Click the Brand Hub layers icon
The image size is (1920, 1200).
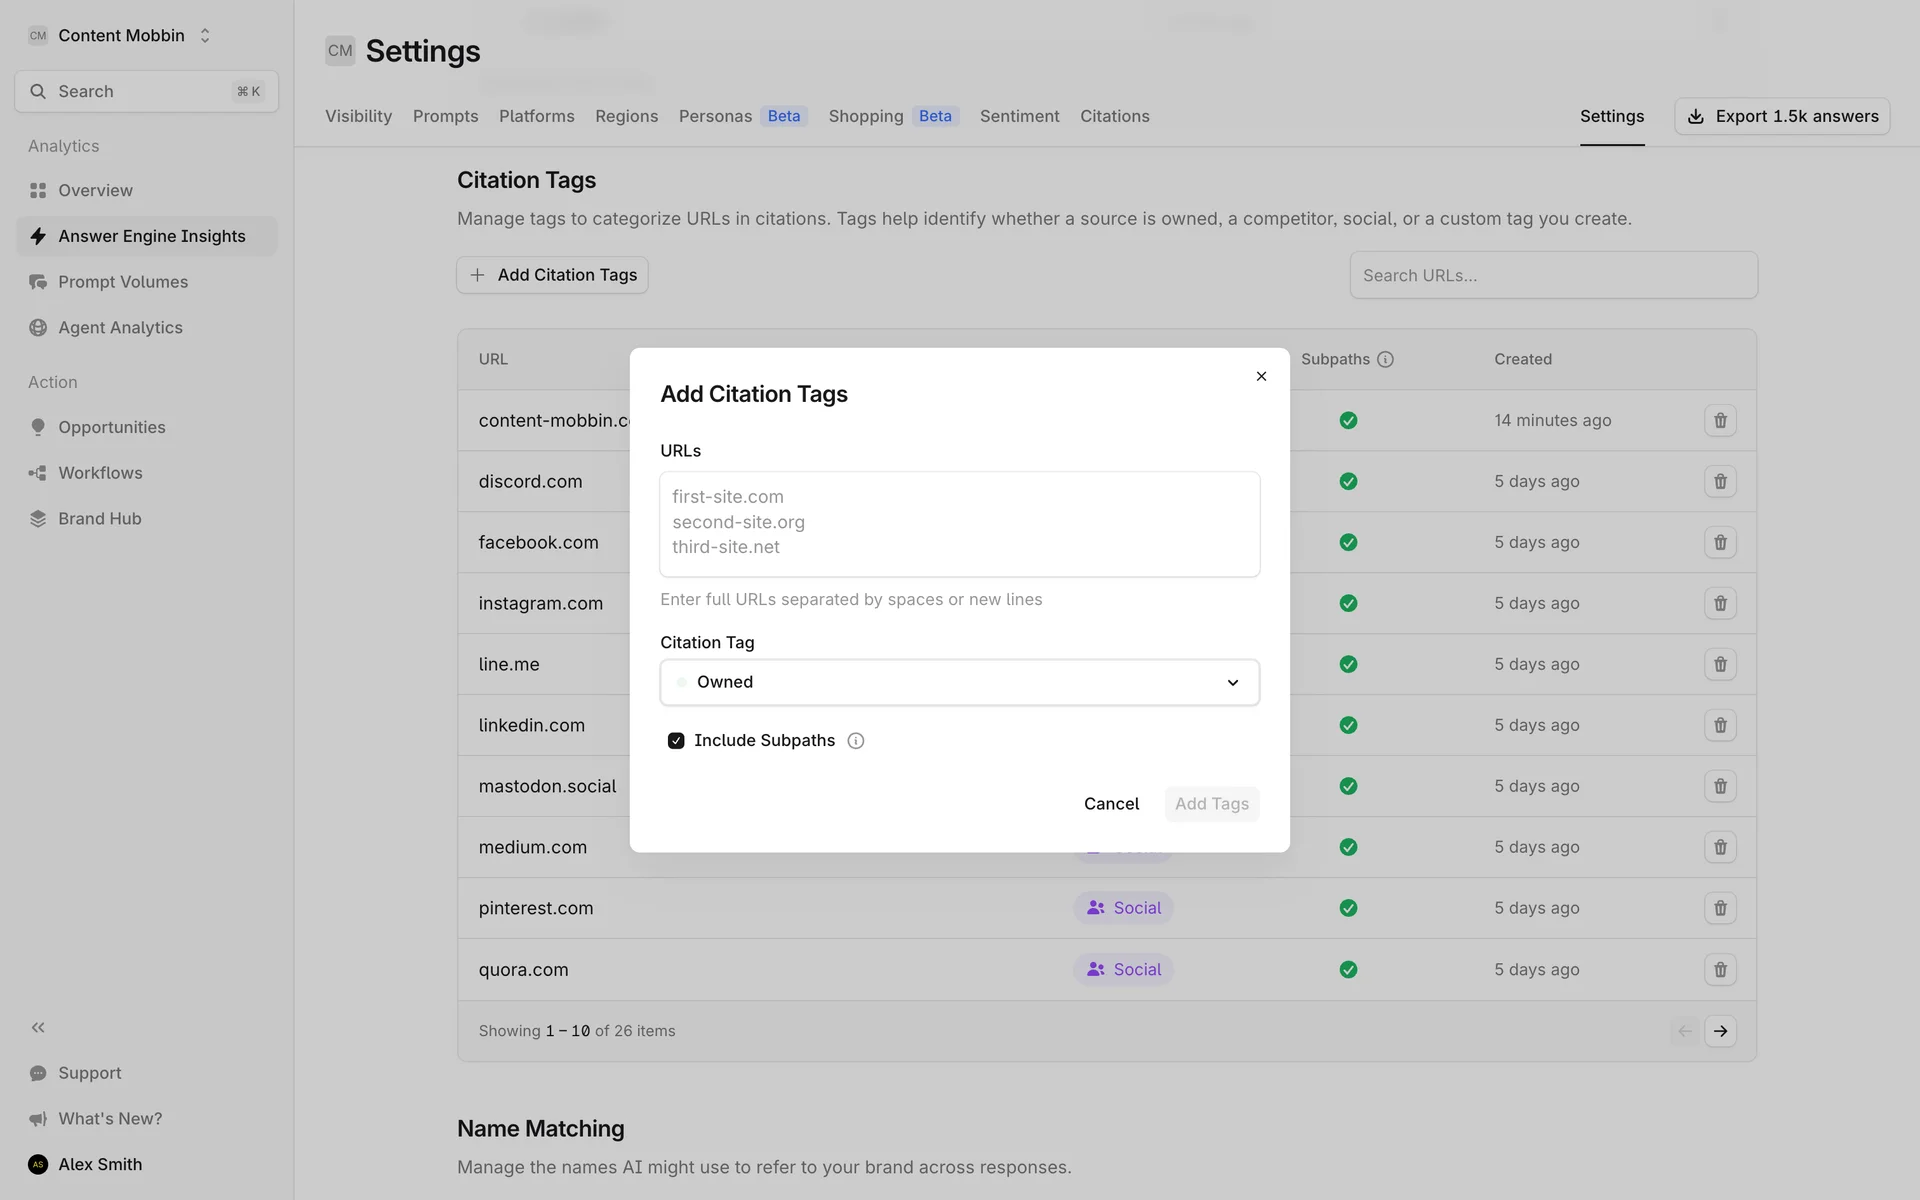[38, 518]
